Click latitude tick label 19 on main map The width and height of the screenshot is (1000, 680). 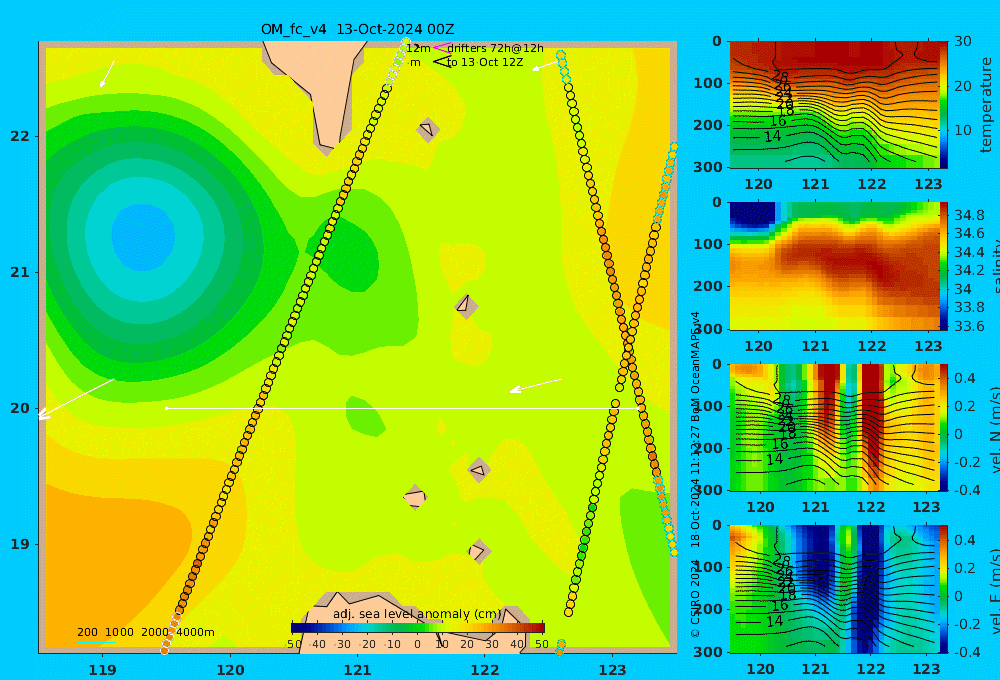[20, 544]
